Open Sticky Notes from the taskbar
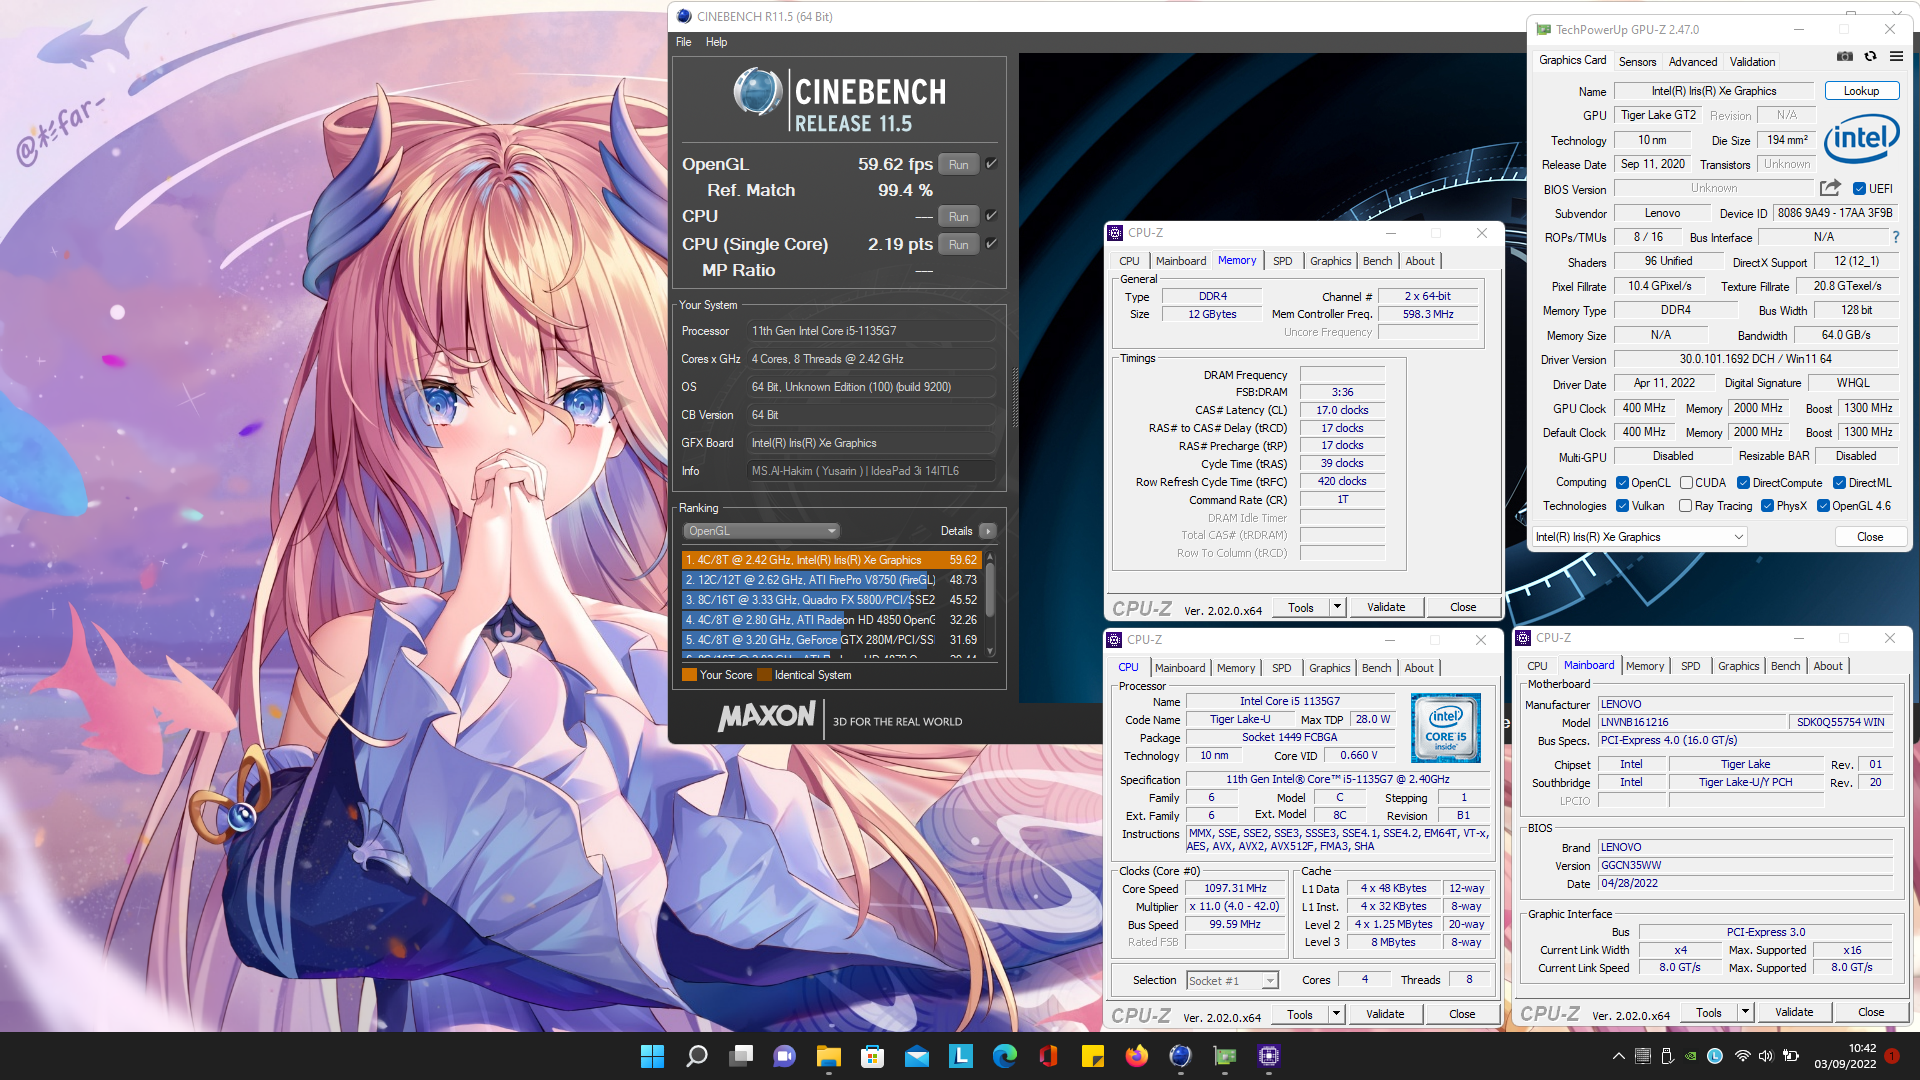Viewport: 1920px width, 1080px height. tap(1093, 1056)
